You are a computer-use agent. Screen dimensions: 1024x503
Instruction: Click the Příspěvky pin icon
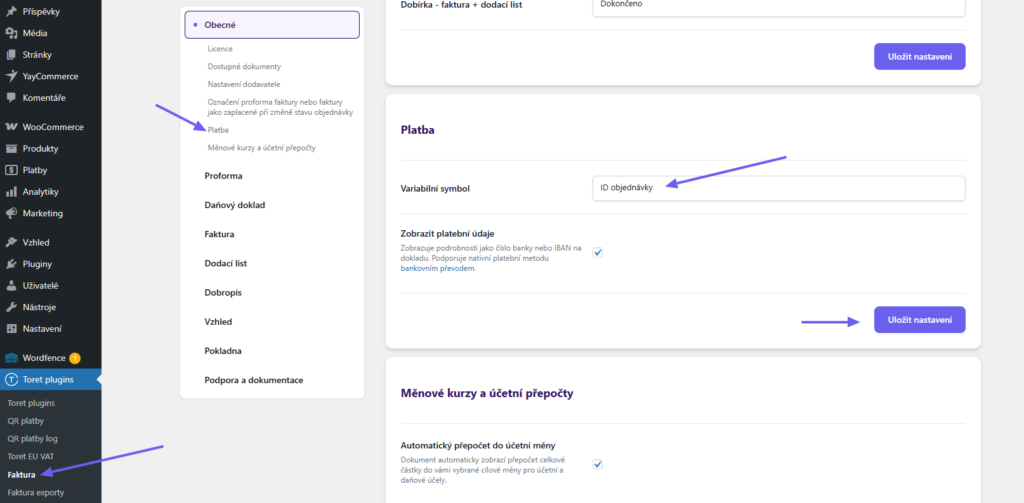pos(11,11)
